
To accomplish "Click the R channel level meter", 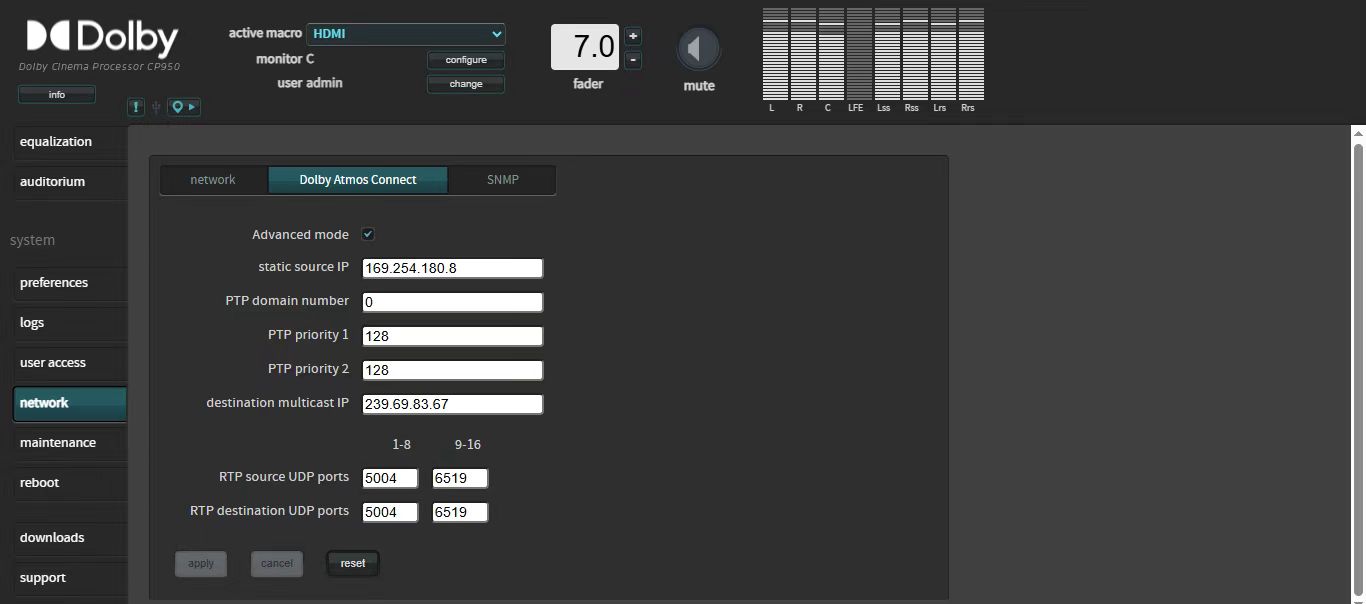I will pos(803,54).
